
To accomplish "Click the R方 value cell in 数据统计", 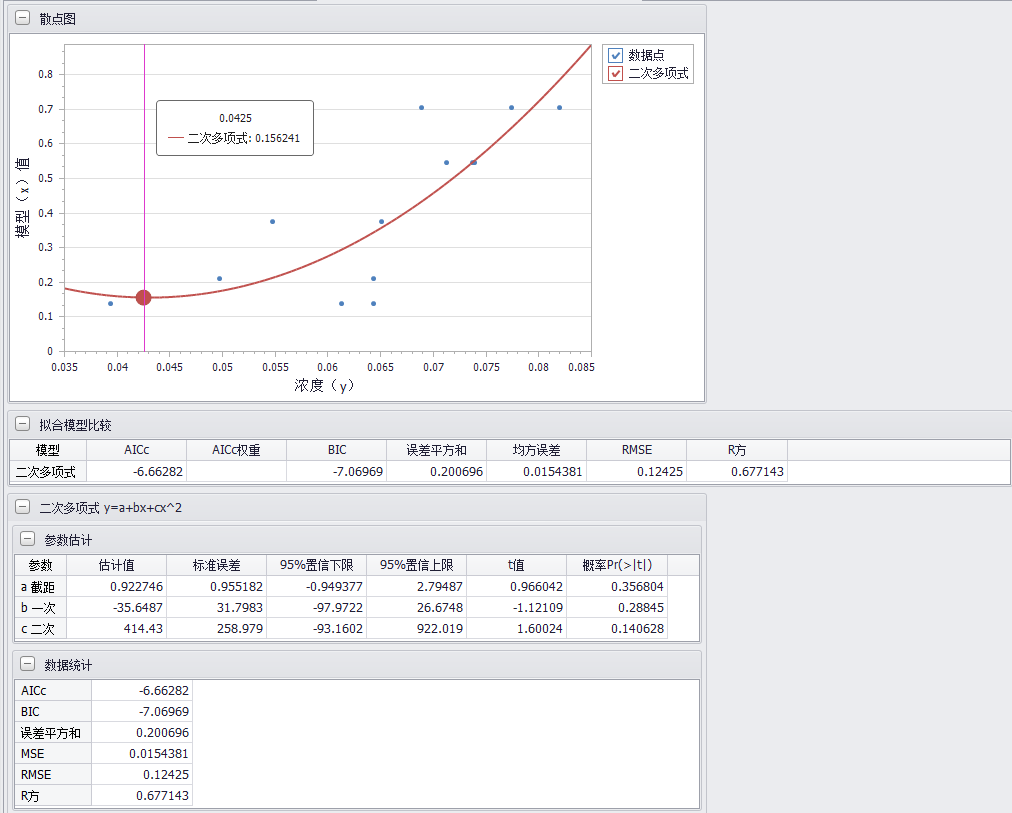I will pos(141,796).
